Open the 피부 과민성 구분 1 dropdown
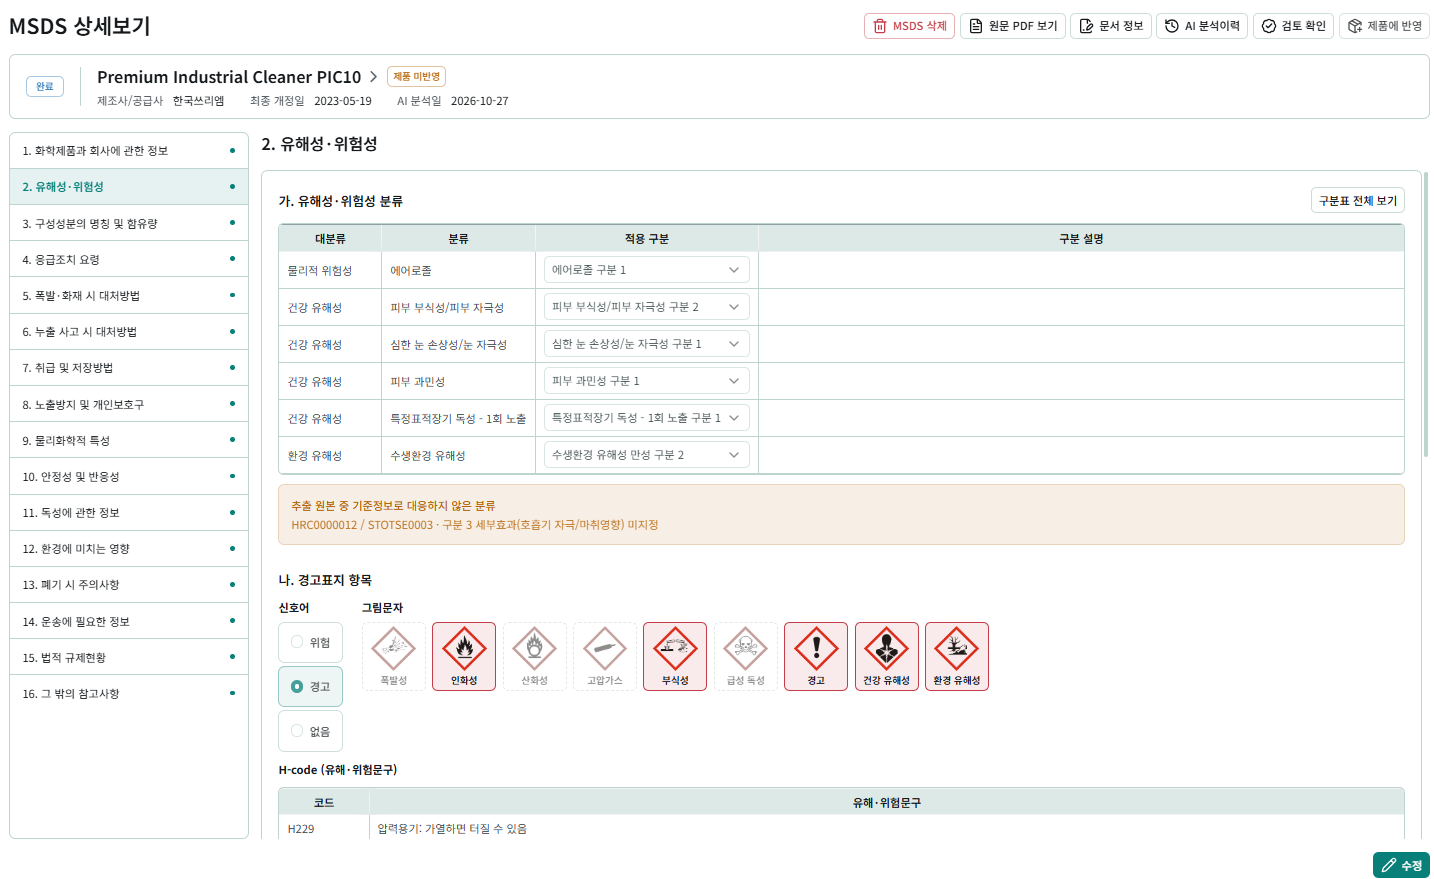Viewport: 1434px width, 879px height. pyautogui.click(x=647, y=381)
